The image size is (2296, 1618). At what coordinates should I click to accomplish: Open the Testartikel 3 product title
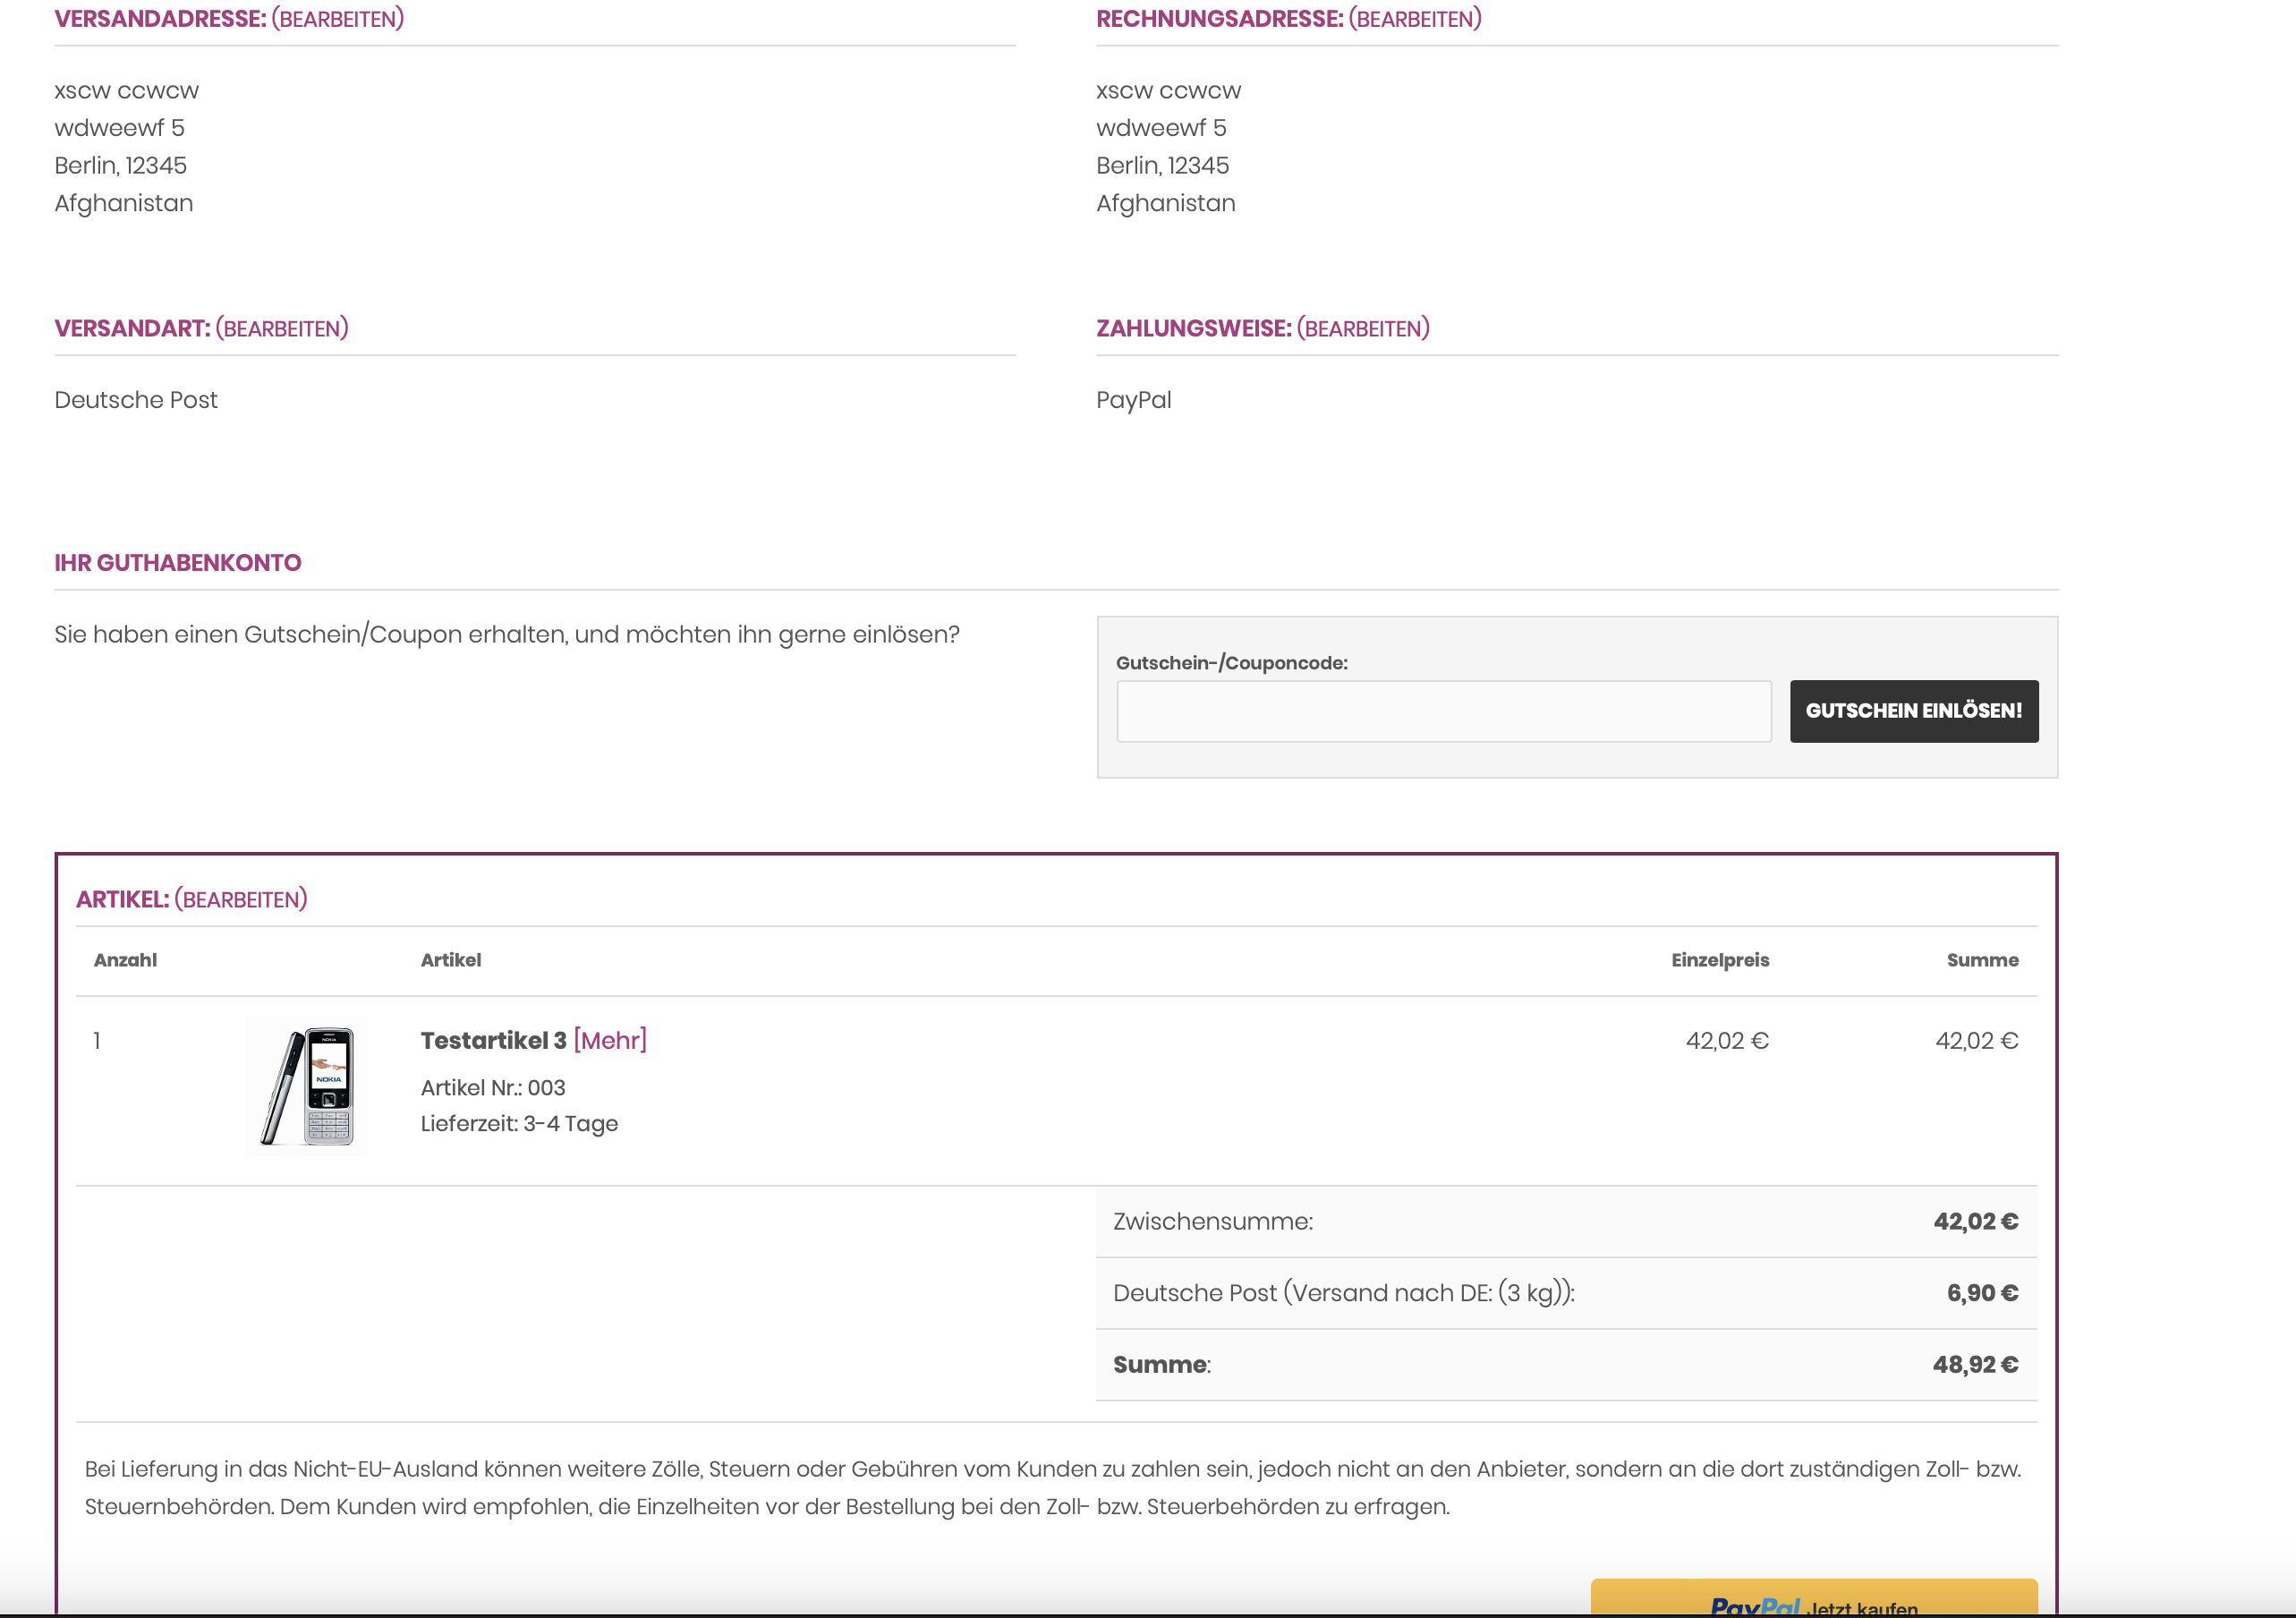pyautogui.click(x=493, y=1041)
